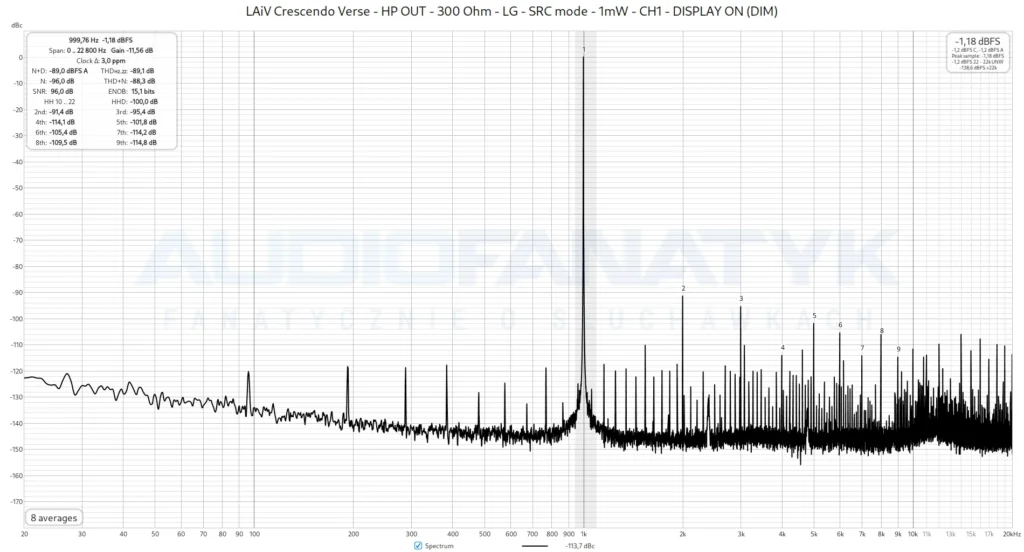The width and height of the screenshot is (1024, 552).
Task: Click the THD+N value in distortion panel
Action: tap(143, 81)
